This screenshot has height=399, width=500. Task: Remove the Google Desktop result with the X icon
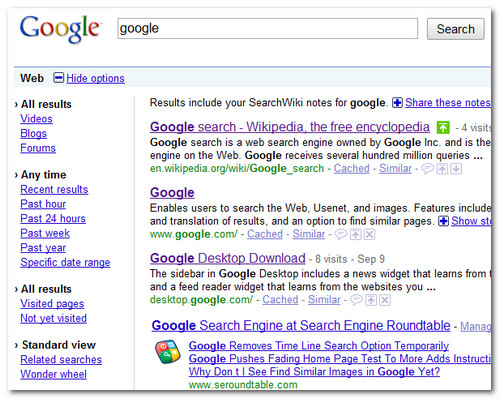point(385,300)
